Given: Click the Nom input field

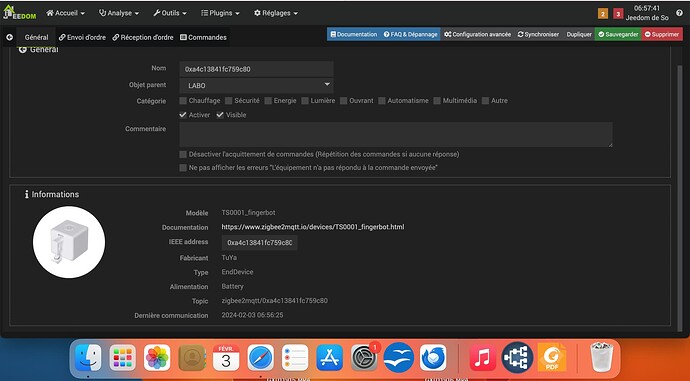Looking at the screenshot, I should coord(256,69).
